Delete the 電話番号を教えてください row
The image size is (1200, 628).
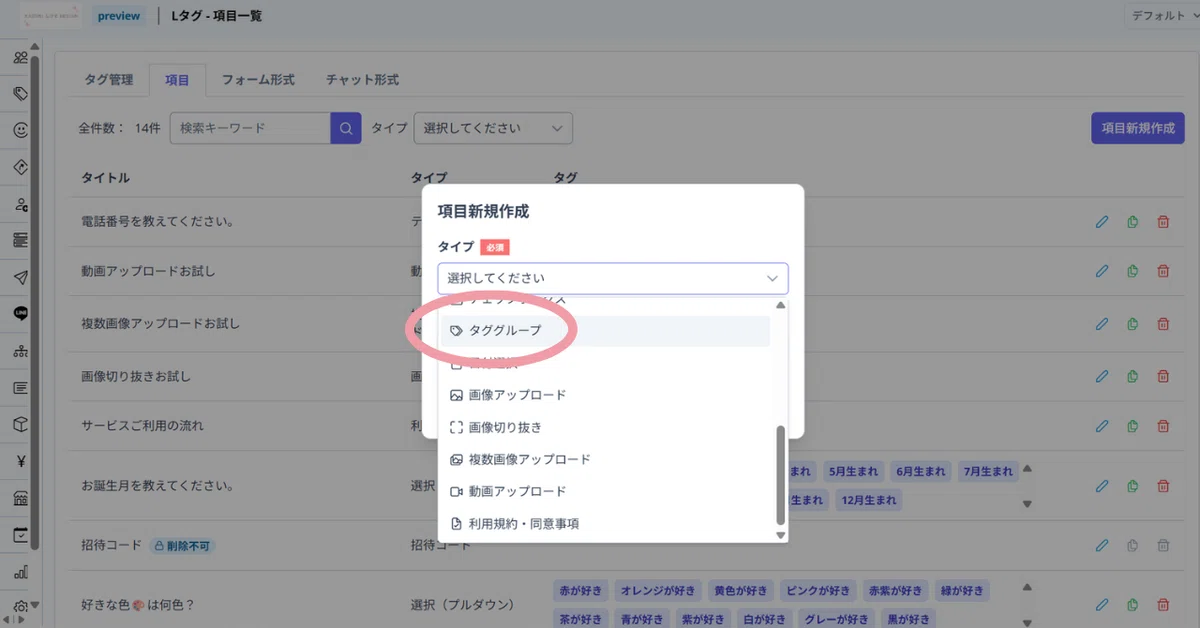[1163, 222]
